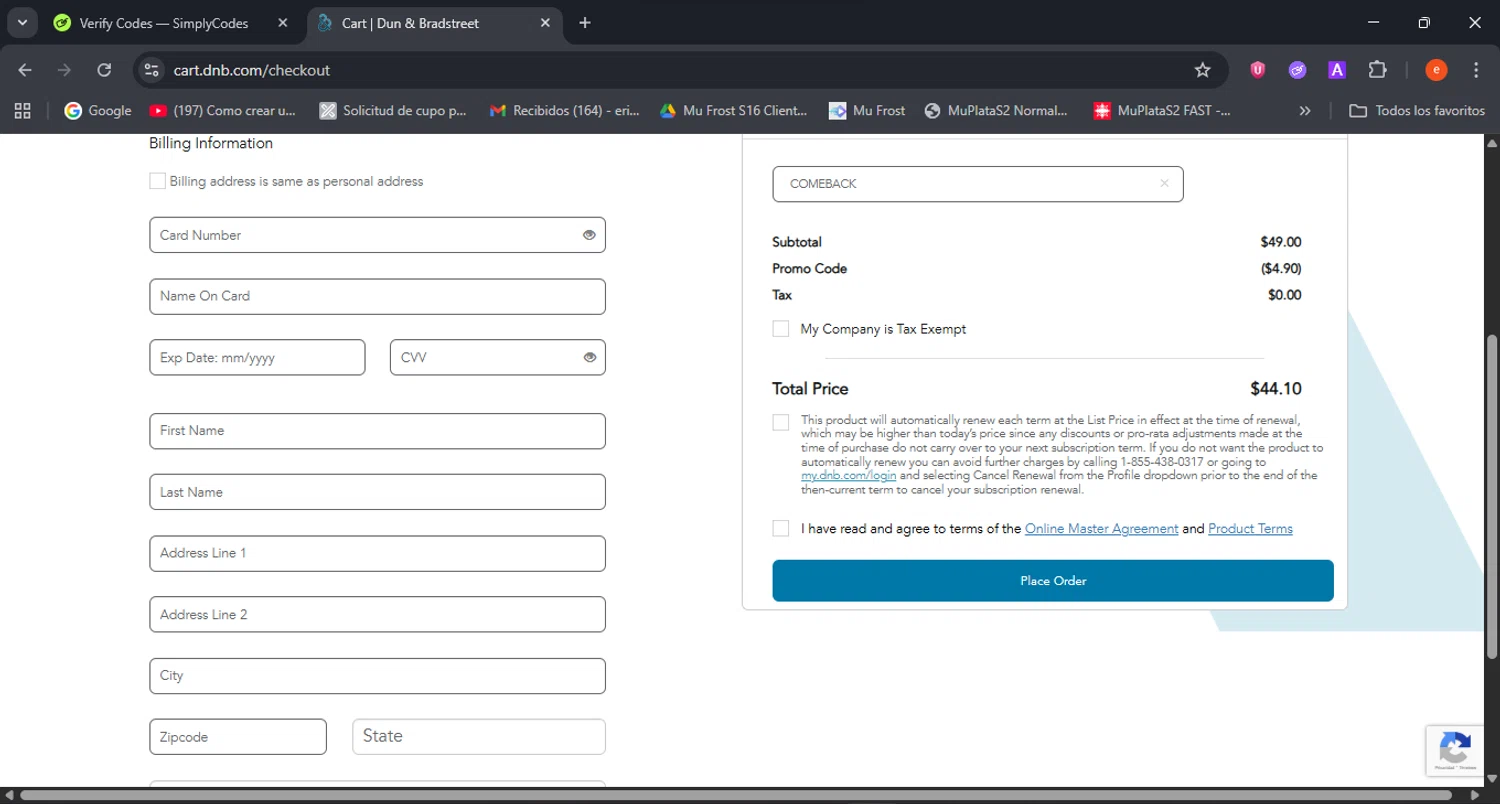This screenshot has height=804, width=1500.
Task: Open the profile avatar 'e'
Action: [x=1436, y=70]
